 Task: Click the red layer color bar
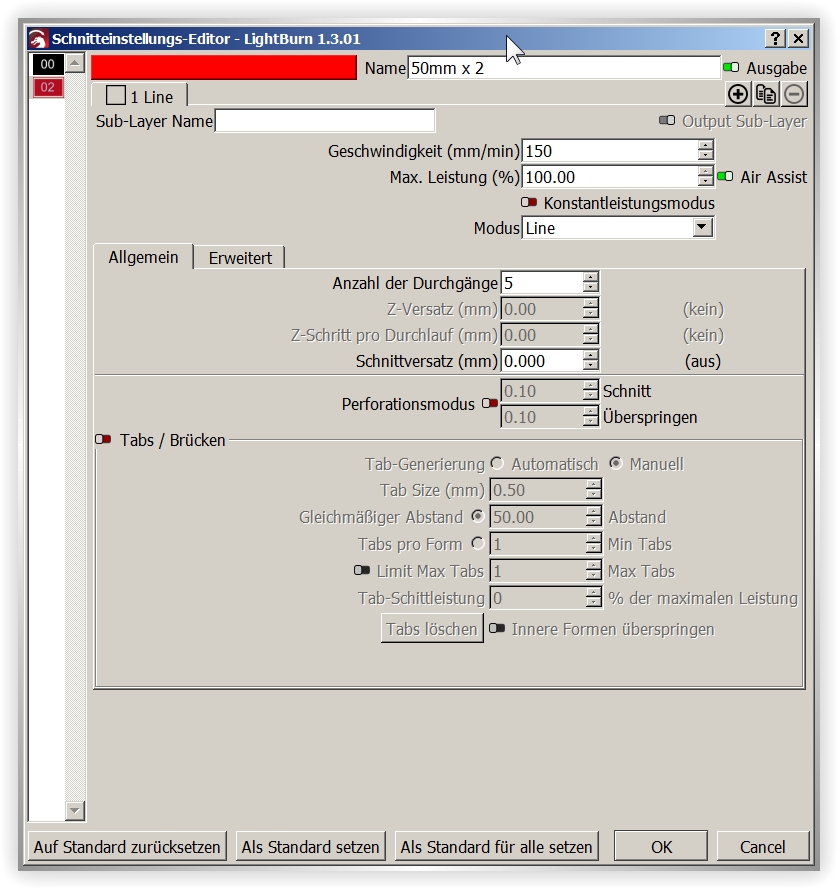[x=224, y=67]
